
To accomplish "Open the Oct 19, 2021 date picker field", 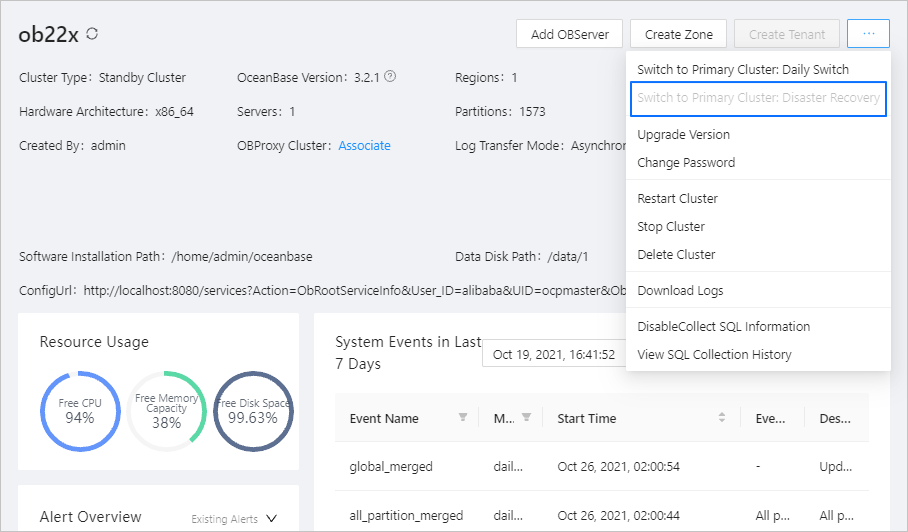I will (x=554, y=354).
